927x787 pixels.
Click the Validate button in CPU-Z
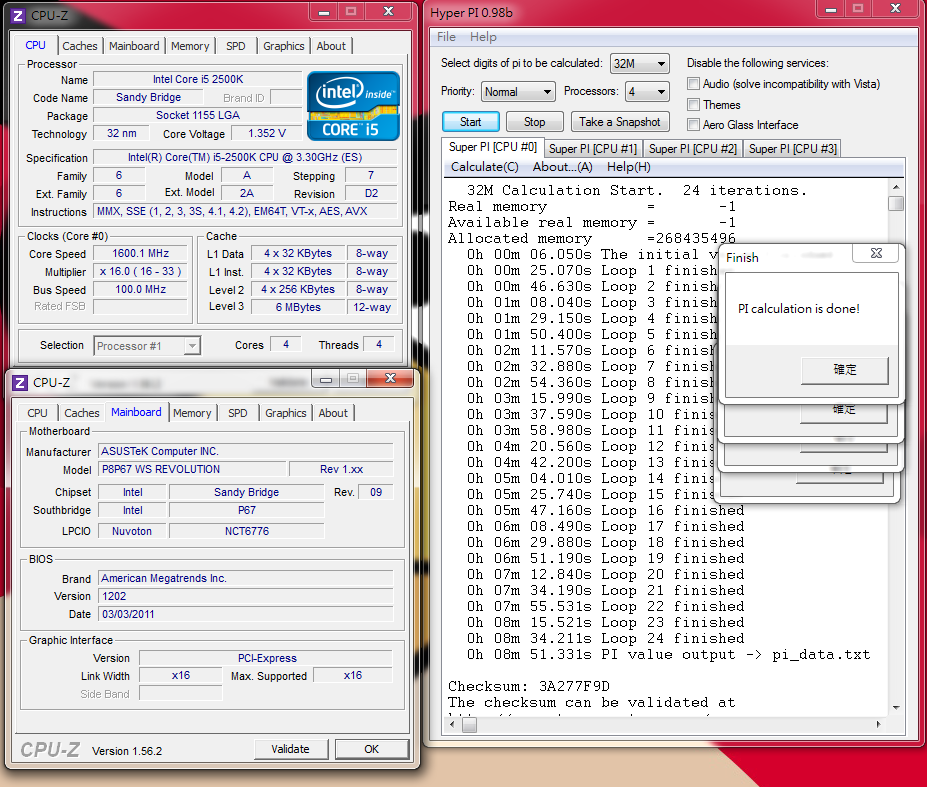click(290, 749)
